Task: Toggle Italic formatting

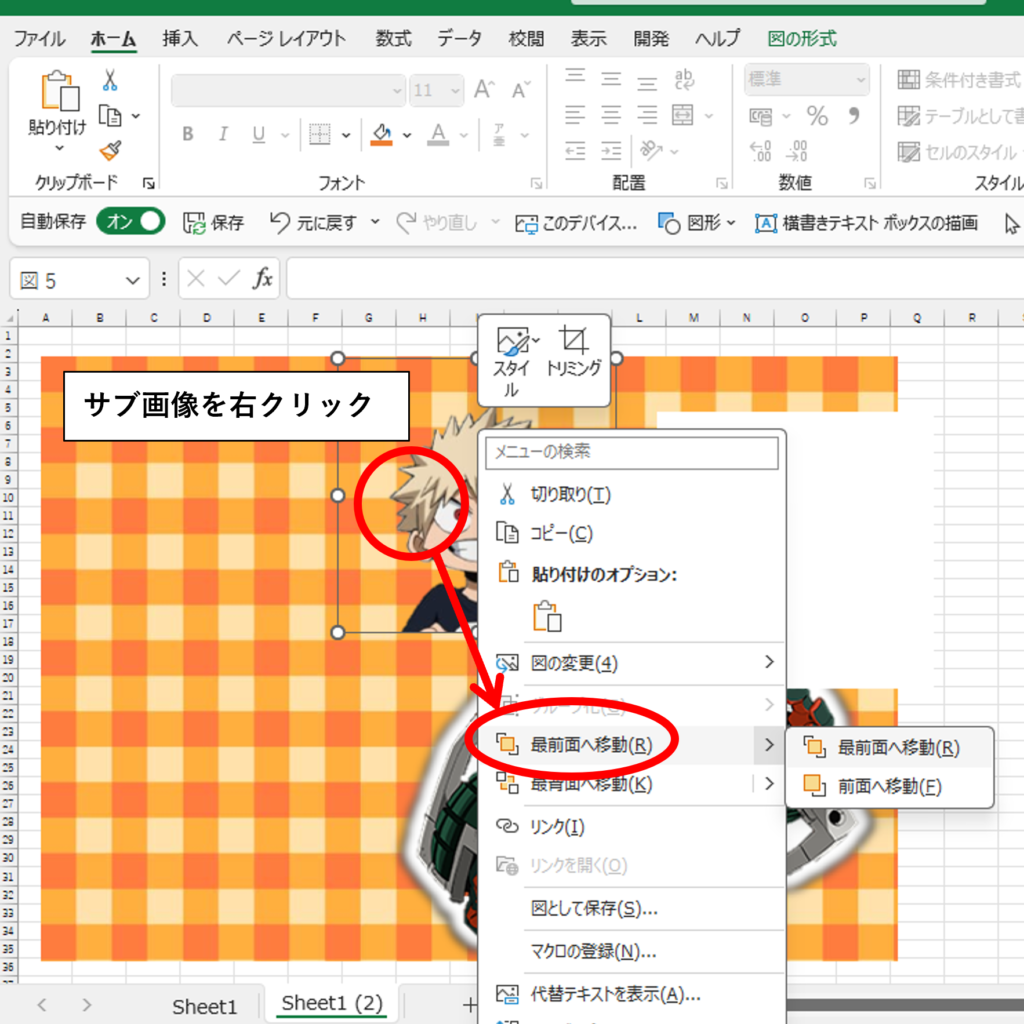Action: [223, 134]
